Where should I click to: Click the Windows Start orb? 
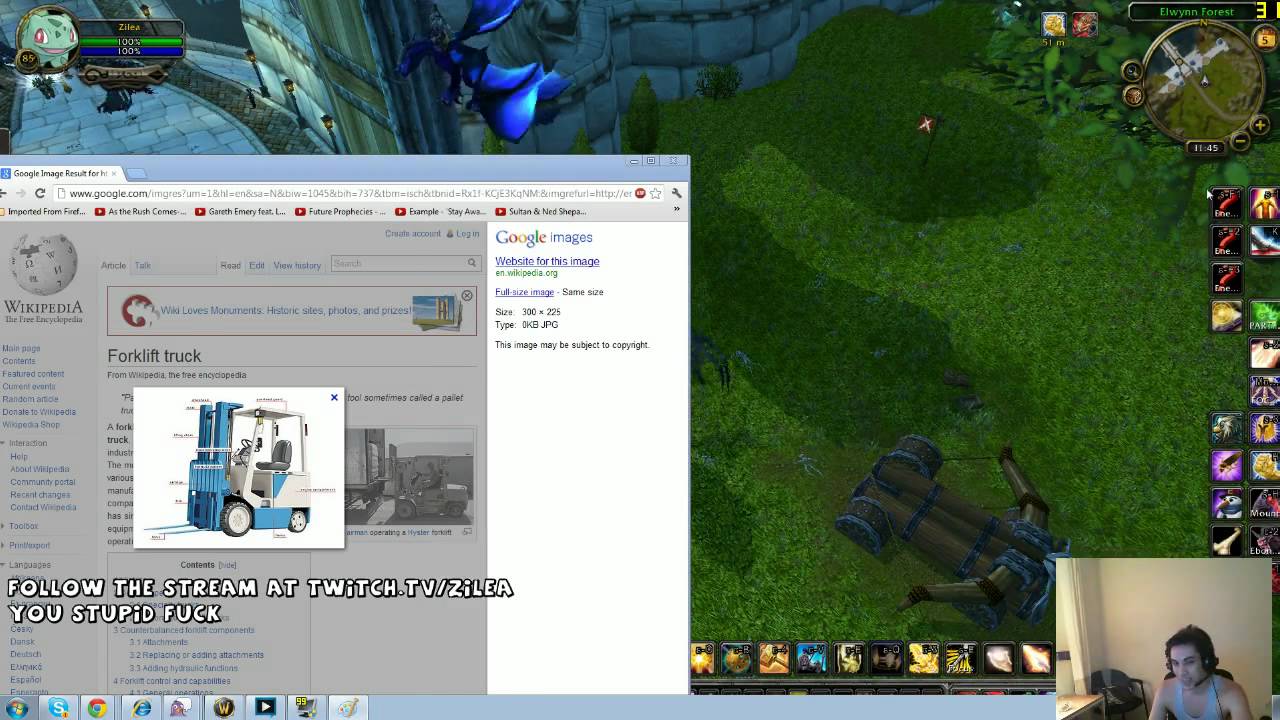point(17,708)
